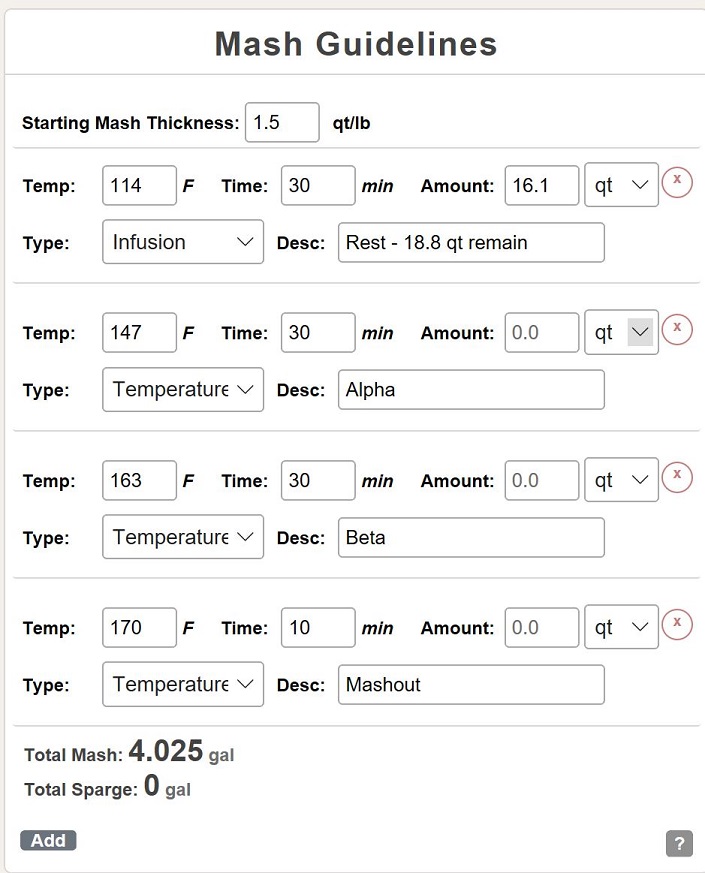Delete the Alpha mash step
This screenshot has height=873, width=705.
click(677, 328)
